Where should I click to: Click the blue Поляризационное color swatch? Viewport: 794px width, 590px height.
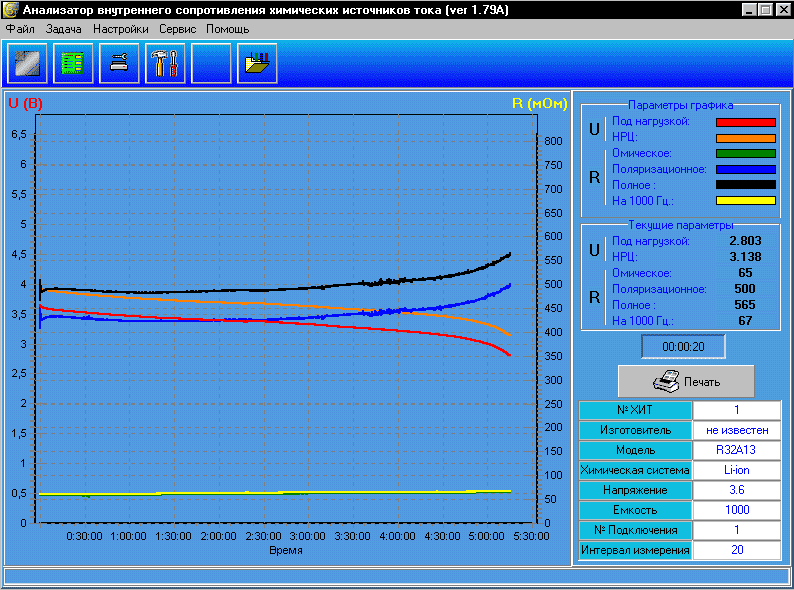click(745, 169)
